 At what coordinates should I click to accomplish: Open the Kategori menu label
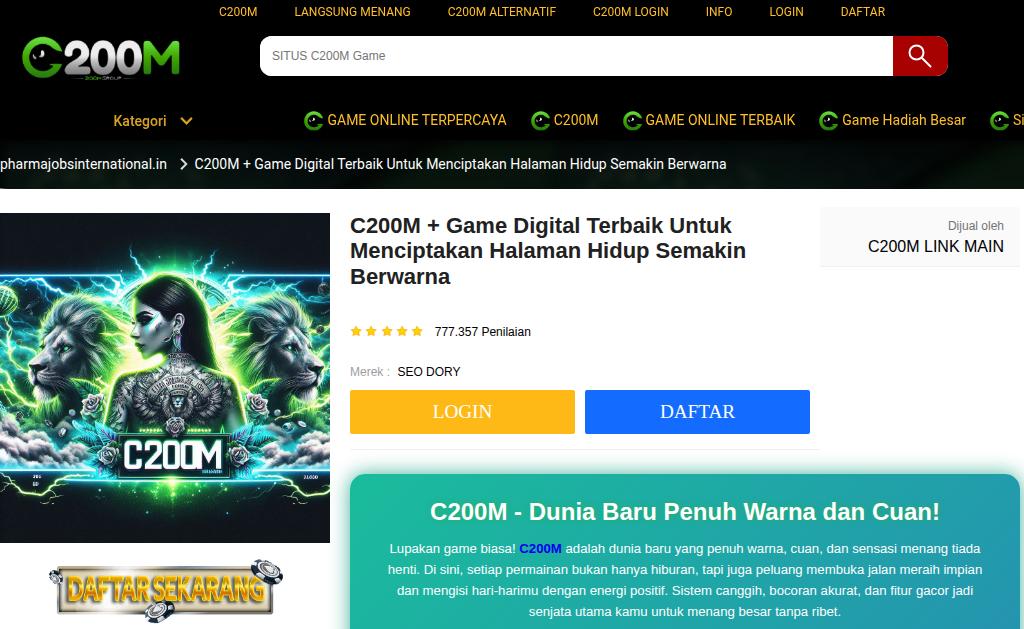click(140, 121)
